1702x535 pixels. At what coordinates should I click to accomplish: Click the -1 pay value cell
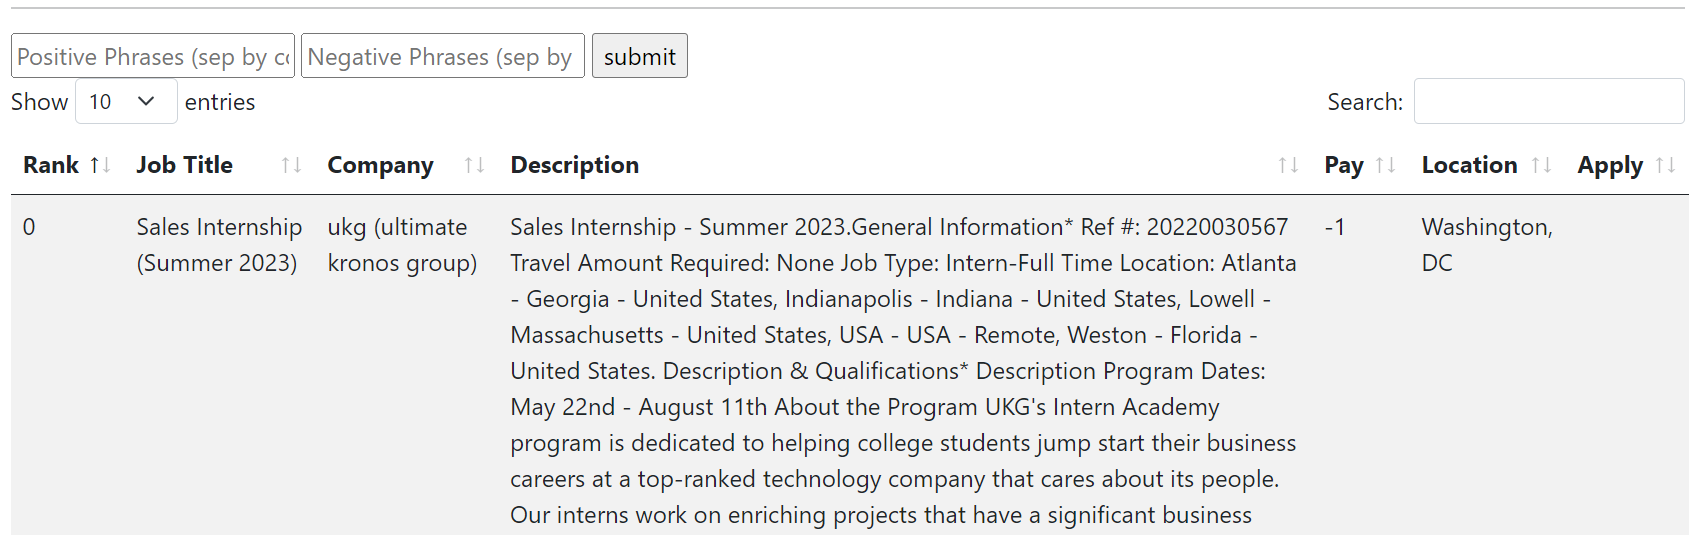coord(1335,228)
